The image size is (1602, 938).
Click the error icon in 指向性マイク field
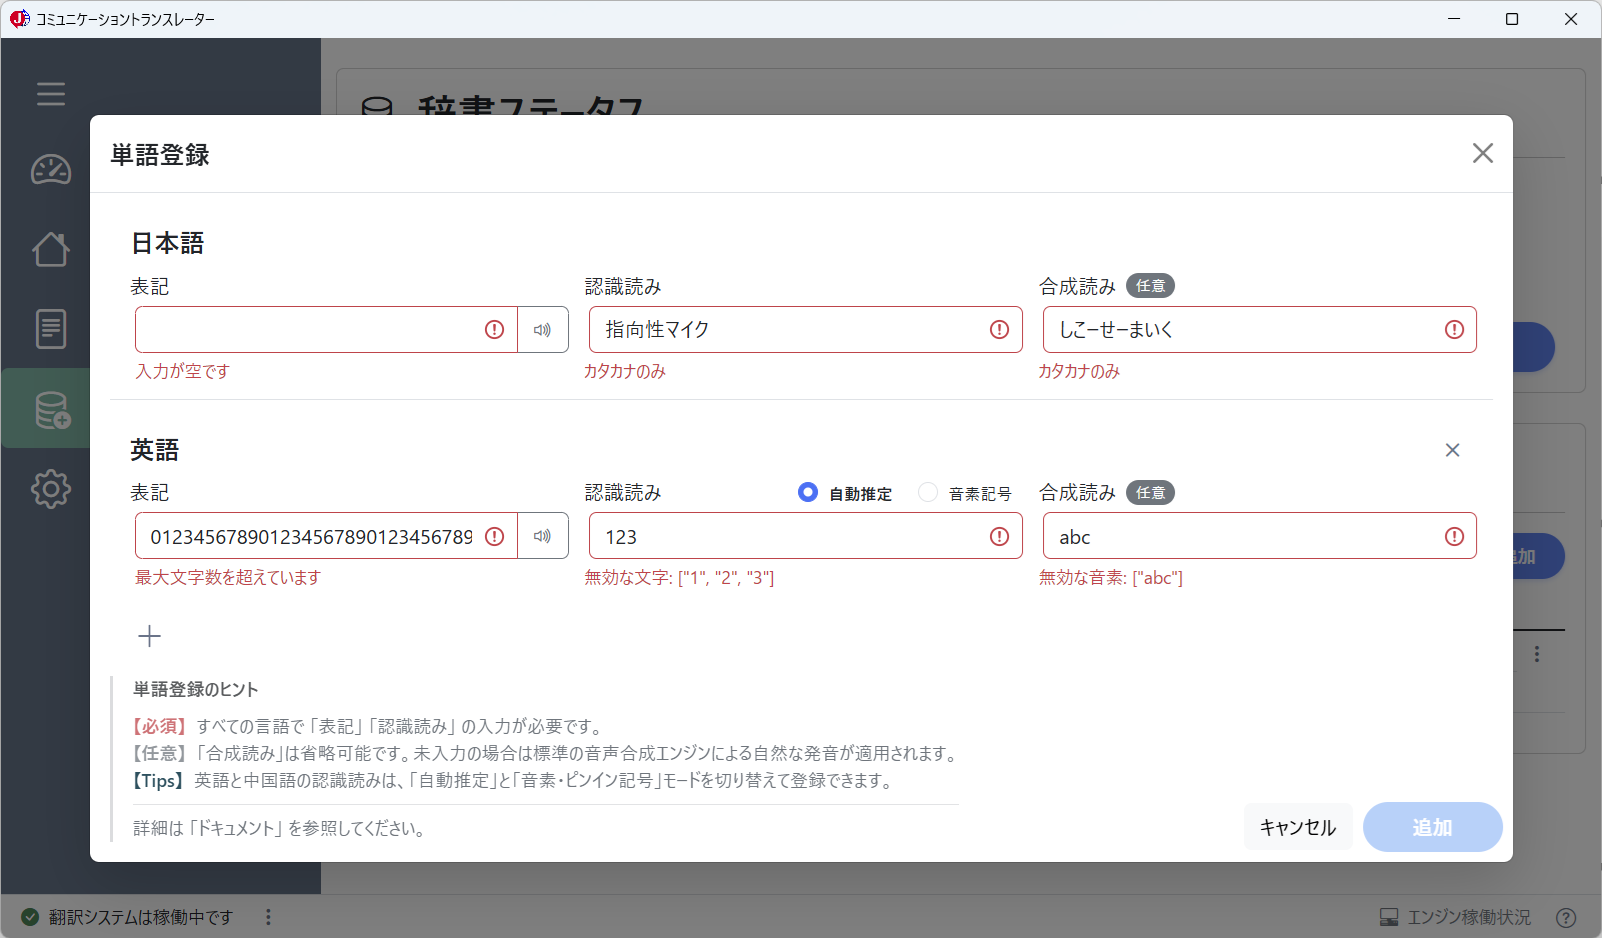tap(1000, 330)
